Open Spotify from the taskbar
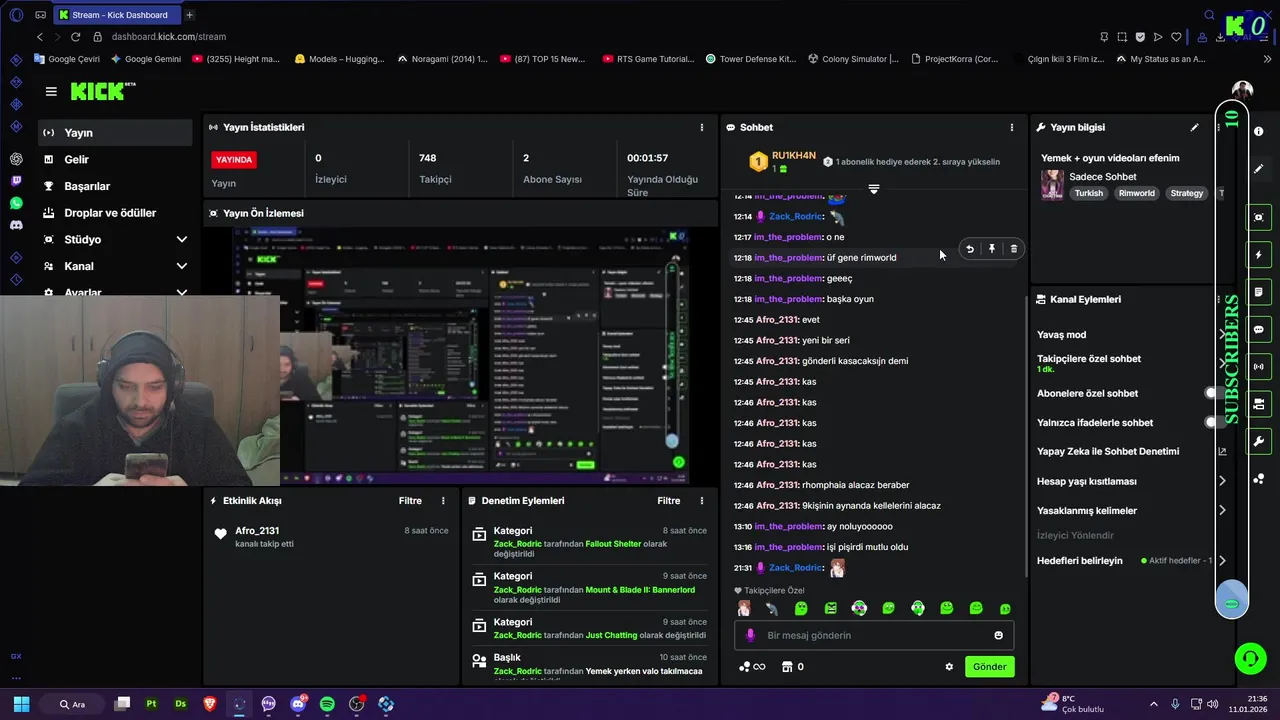 click(327, 704)
